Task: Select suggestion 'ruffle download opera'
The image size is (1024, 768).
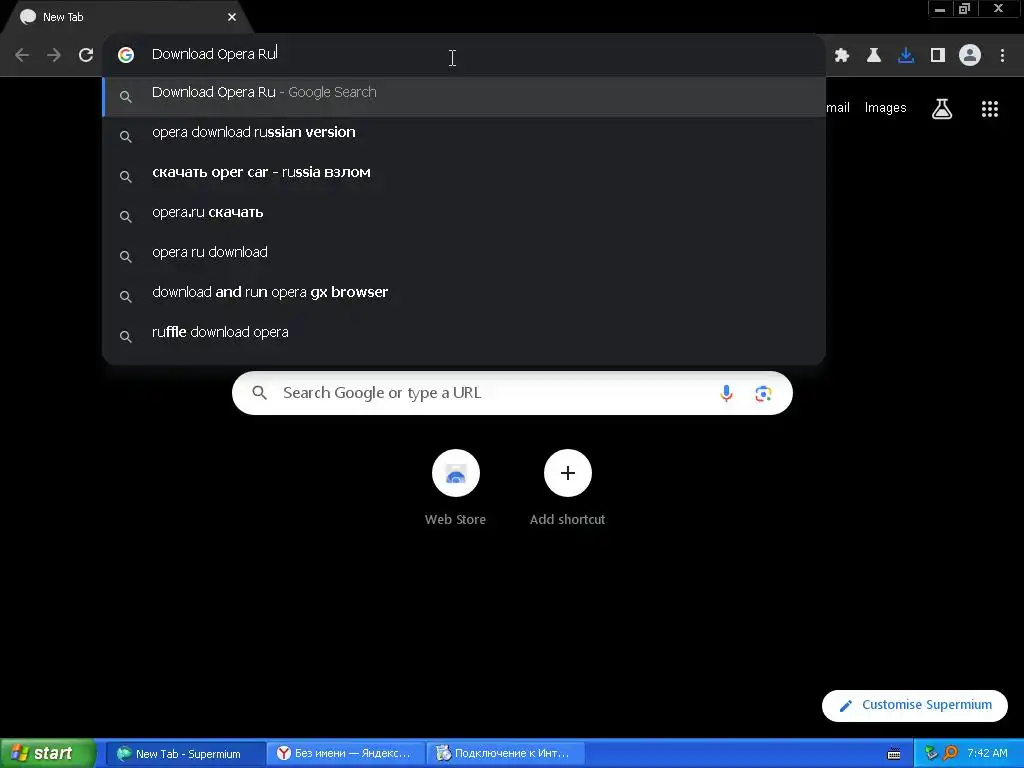Action: (x=464, y=332)
